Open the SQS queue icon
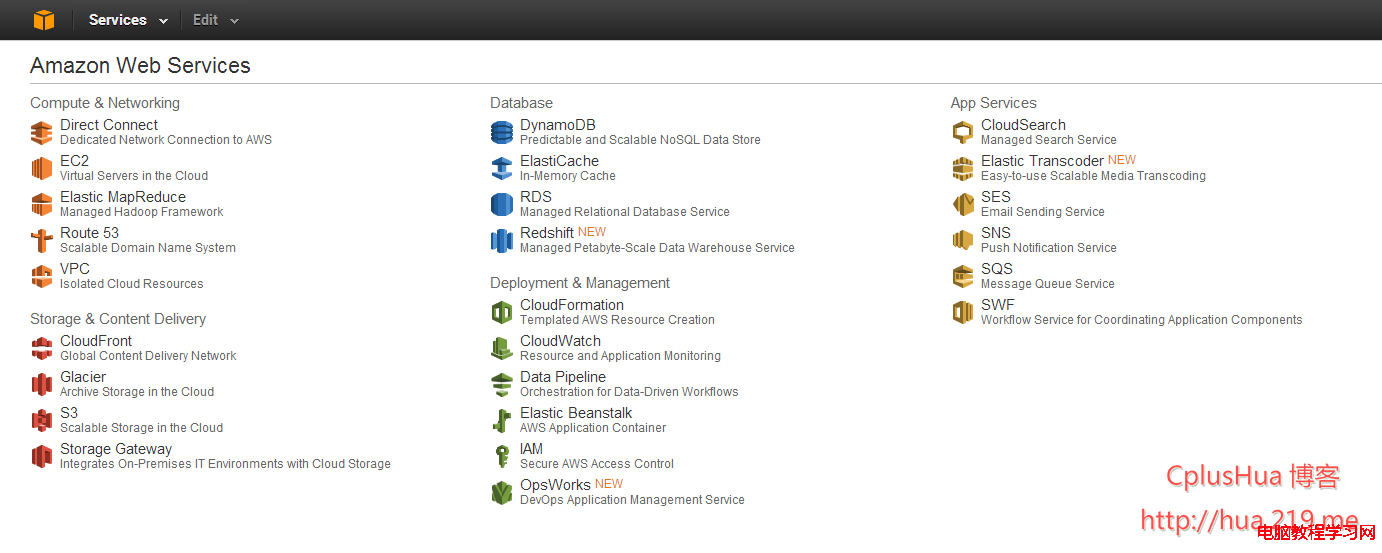1382x553 pixels. (x=963, y=276)
